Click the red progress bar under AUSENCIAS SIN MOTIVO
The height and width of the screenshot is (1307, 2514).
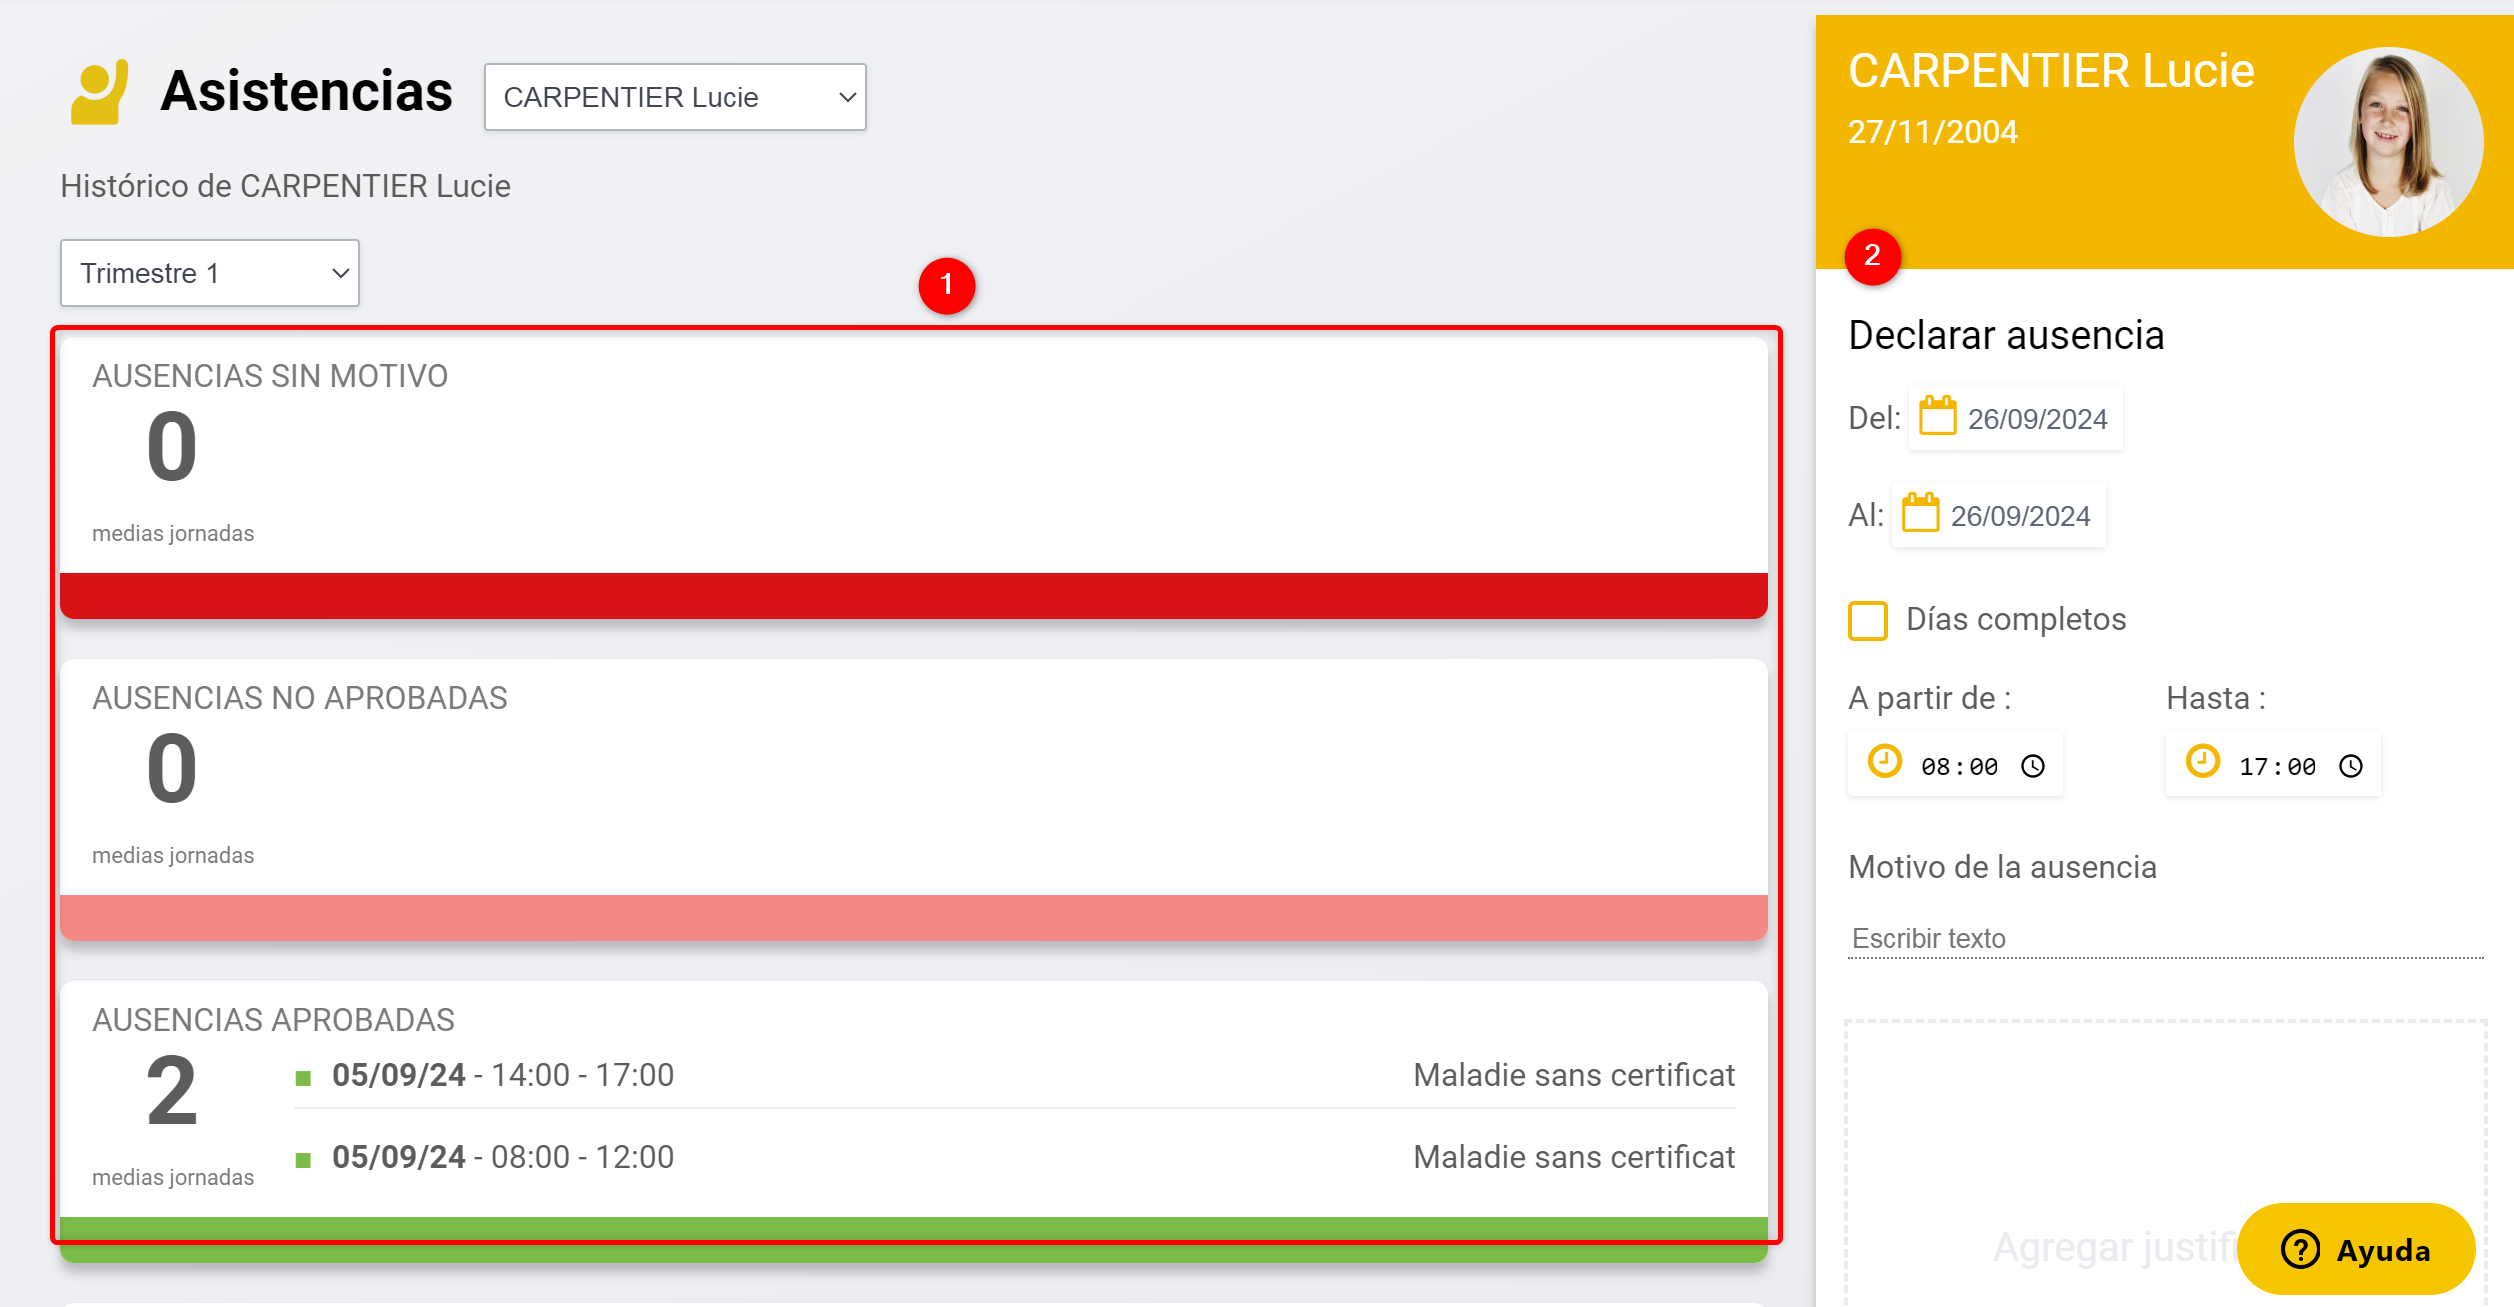point(910,596)
